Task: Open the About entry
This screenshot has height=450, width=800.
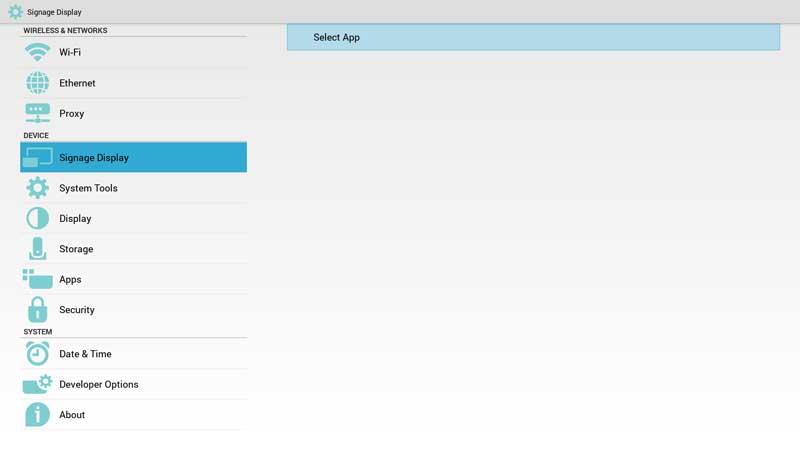Action: [x=134, y=414]
